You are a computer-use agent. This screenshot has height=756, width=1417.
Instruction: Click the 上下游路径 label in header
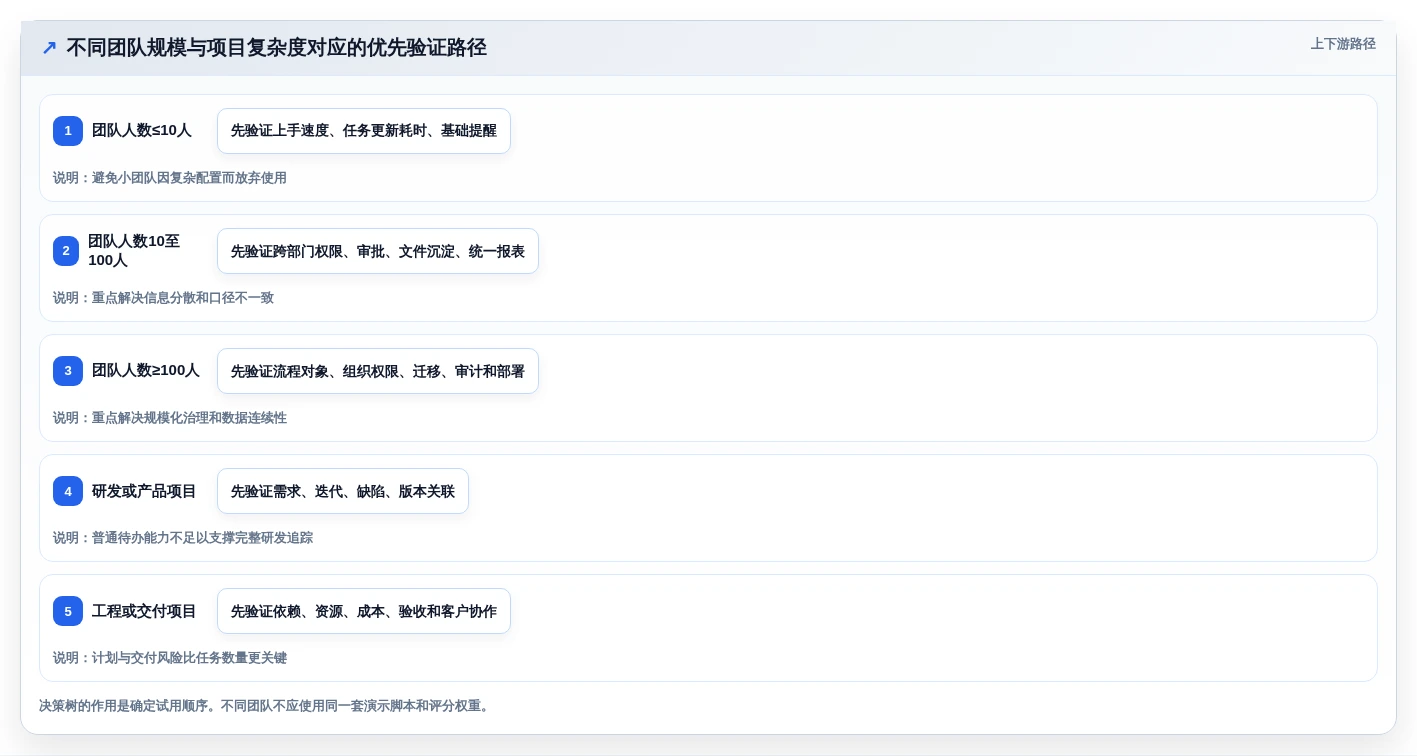1343,44
